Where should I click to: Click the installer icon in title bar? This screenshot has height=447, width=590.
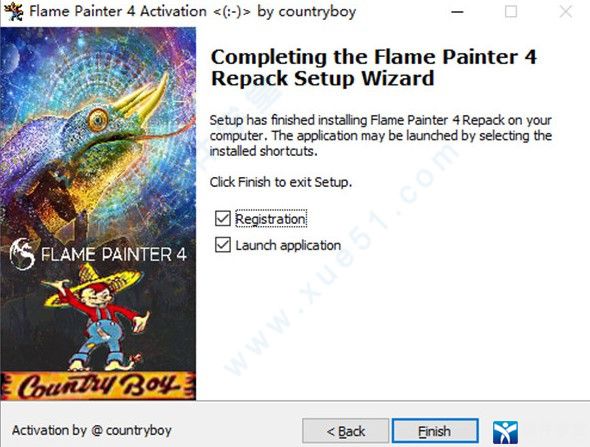click(14, 11)
